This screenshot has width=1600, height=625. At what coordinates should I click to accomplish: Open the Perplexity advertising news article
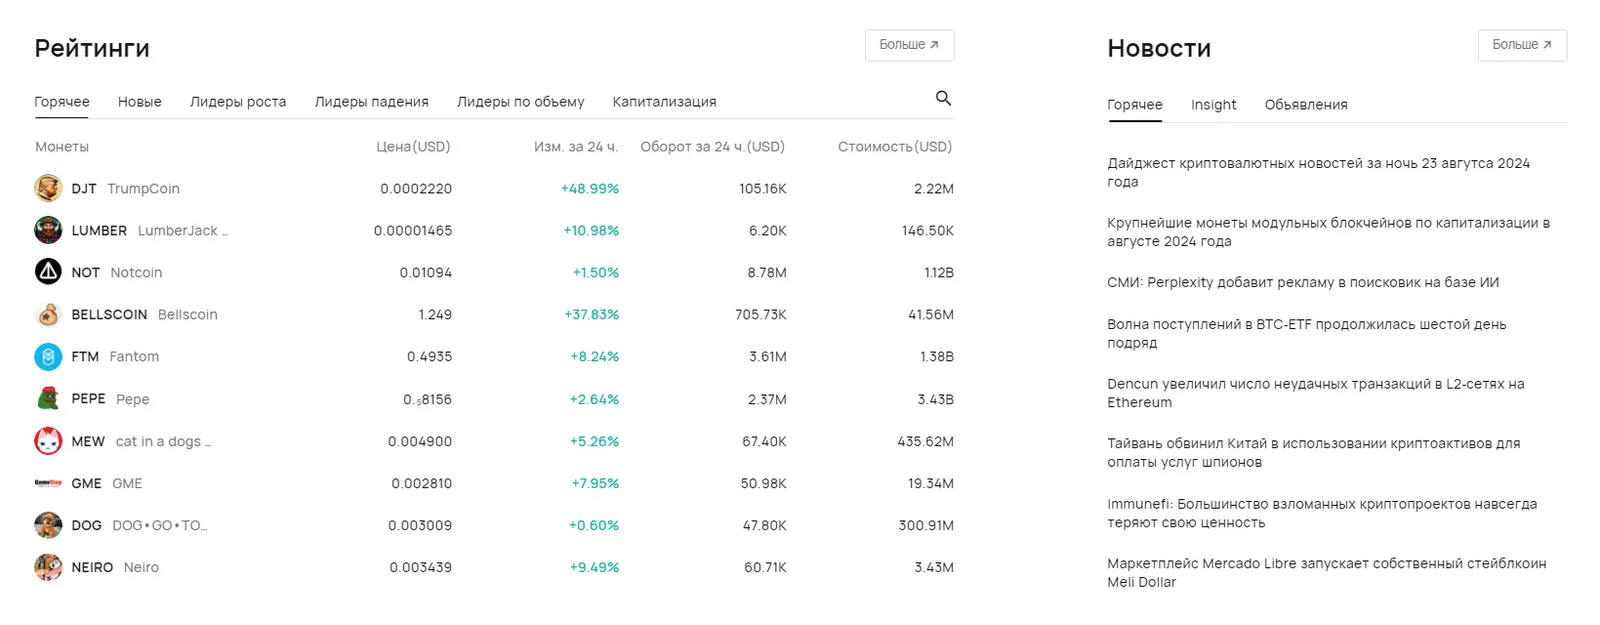1303,283
